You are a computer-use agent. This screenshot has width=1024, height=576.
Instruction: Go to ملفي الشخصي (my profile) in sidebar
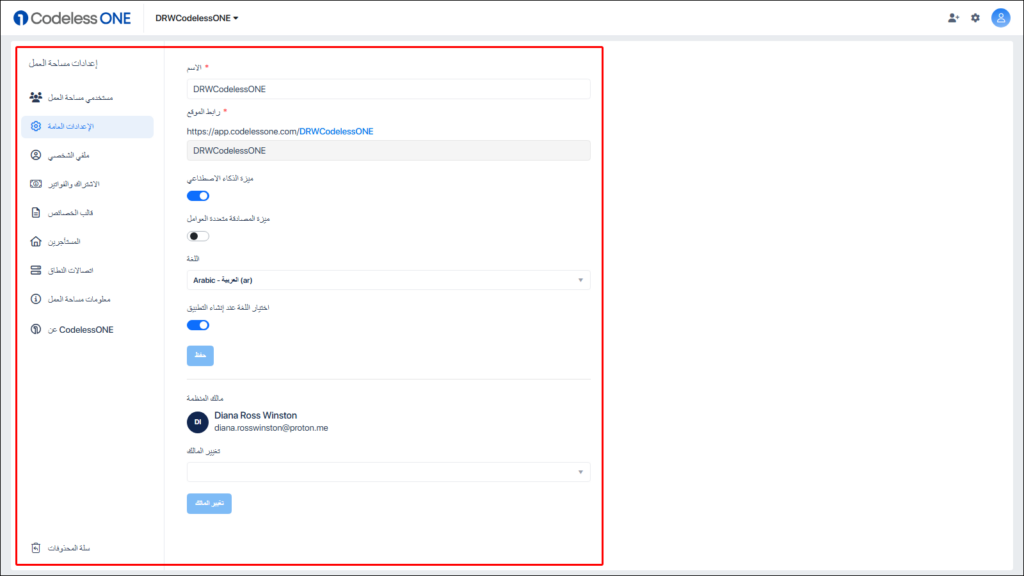(88, 155)
